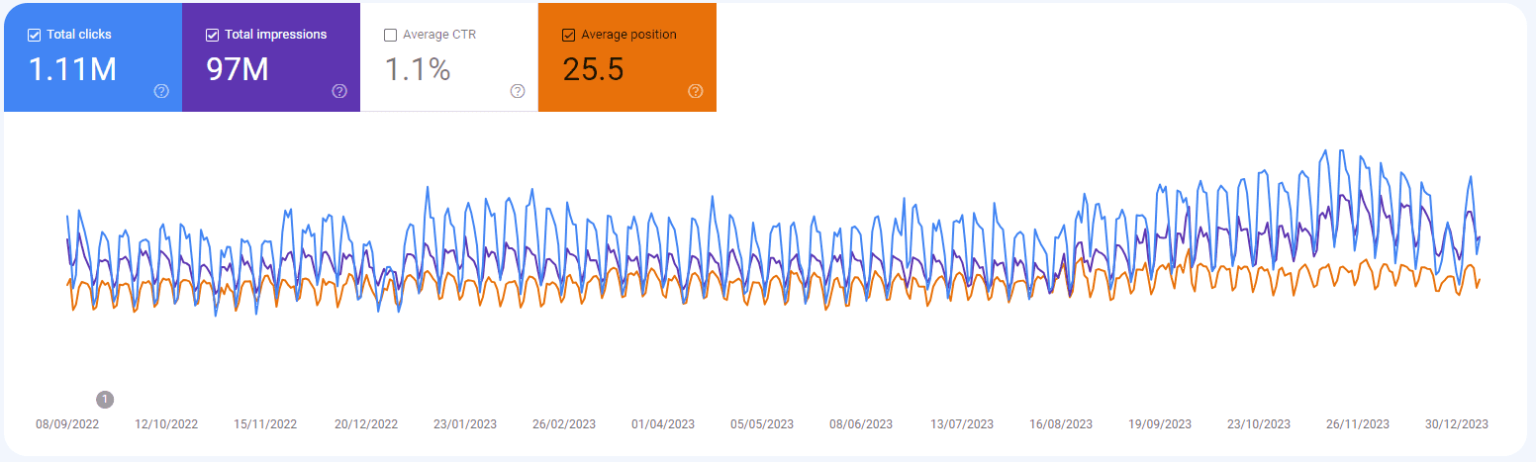This screenshot has height=462, width=1536.
Task: Click the 1.11M total clicks value
Action: 73,69
